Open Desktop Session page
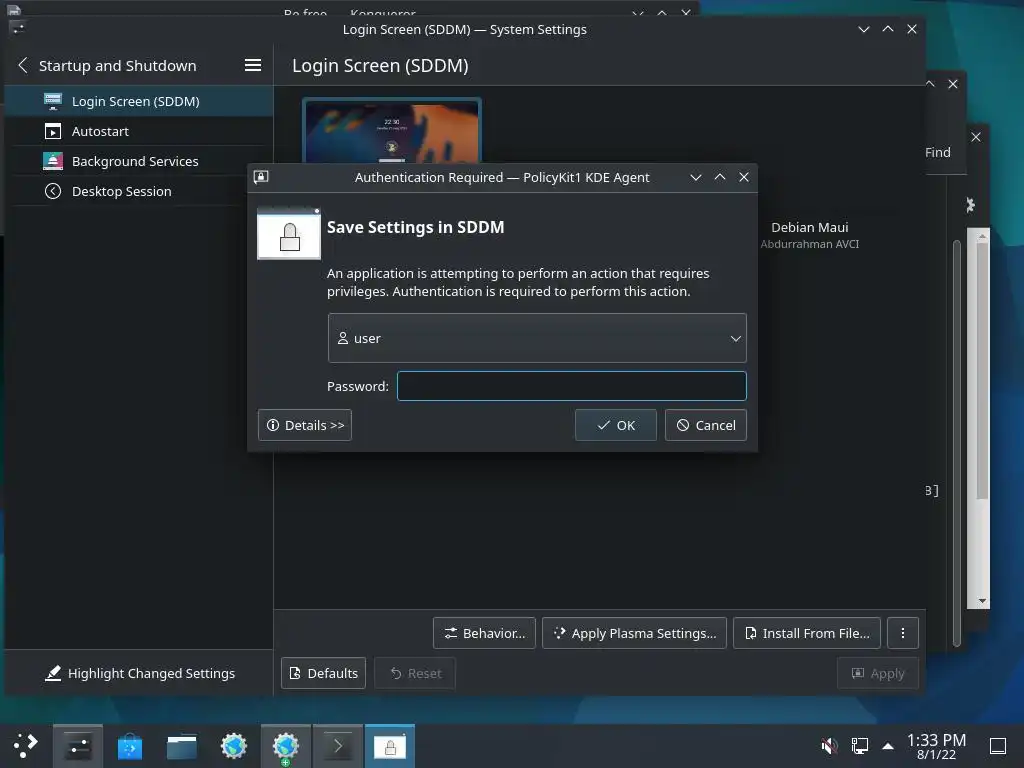Image resolution: width=1024 pixels, height=768 pixels. [x=138, y=191]
